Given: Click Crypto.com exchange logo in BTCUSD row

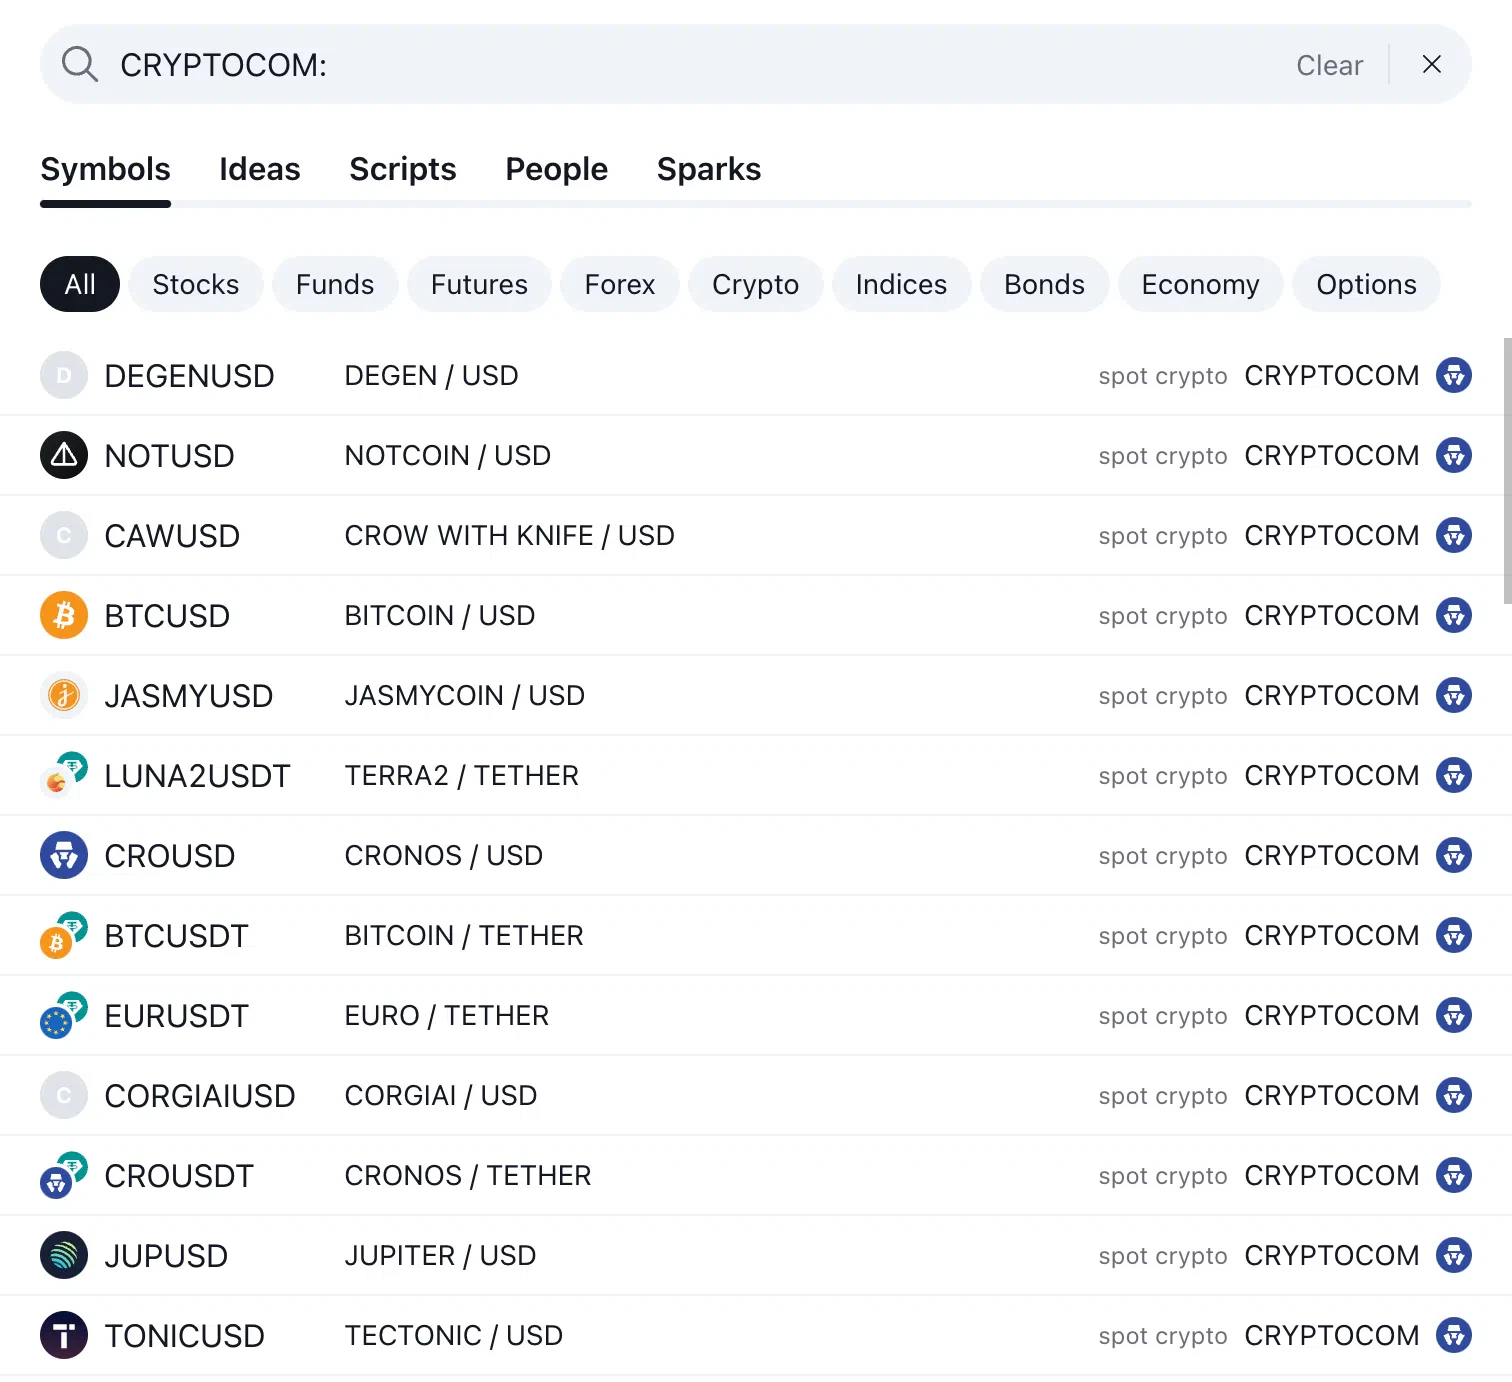Looking at the screenshot, I should pyautogui.click(x=1453, y=615).
